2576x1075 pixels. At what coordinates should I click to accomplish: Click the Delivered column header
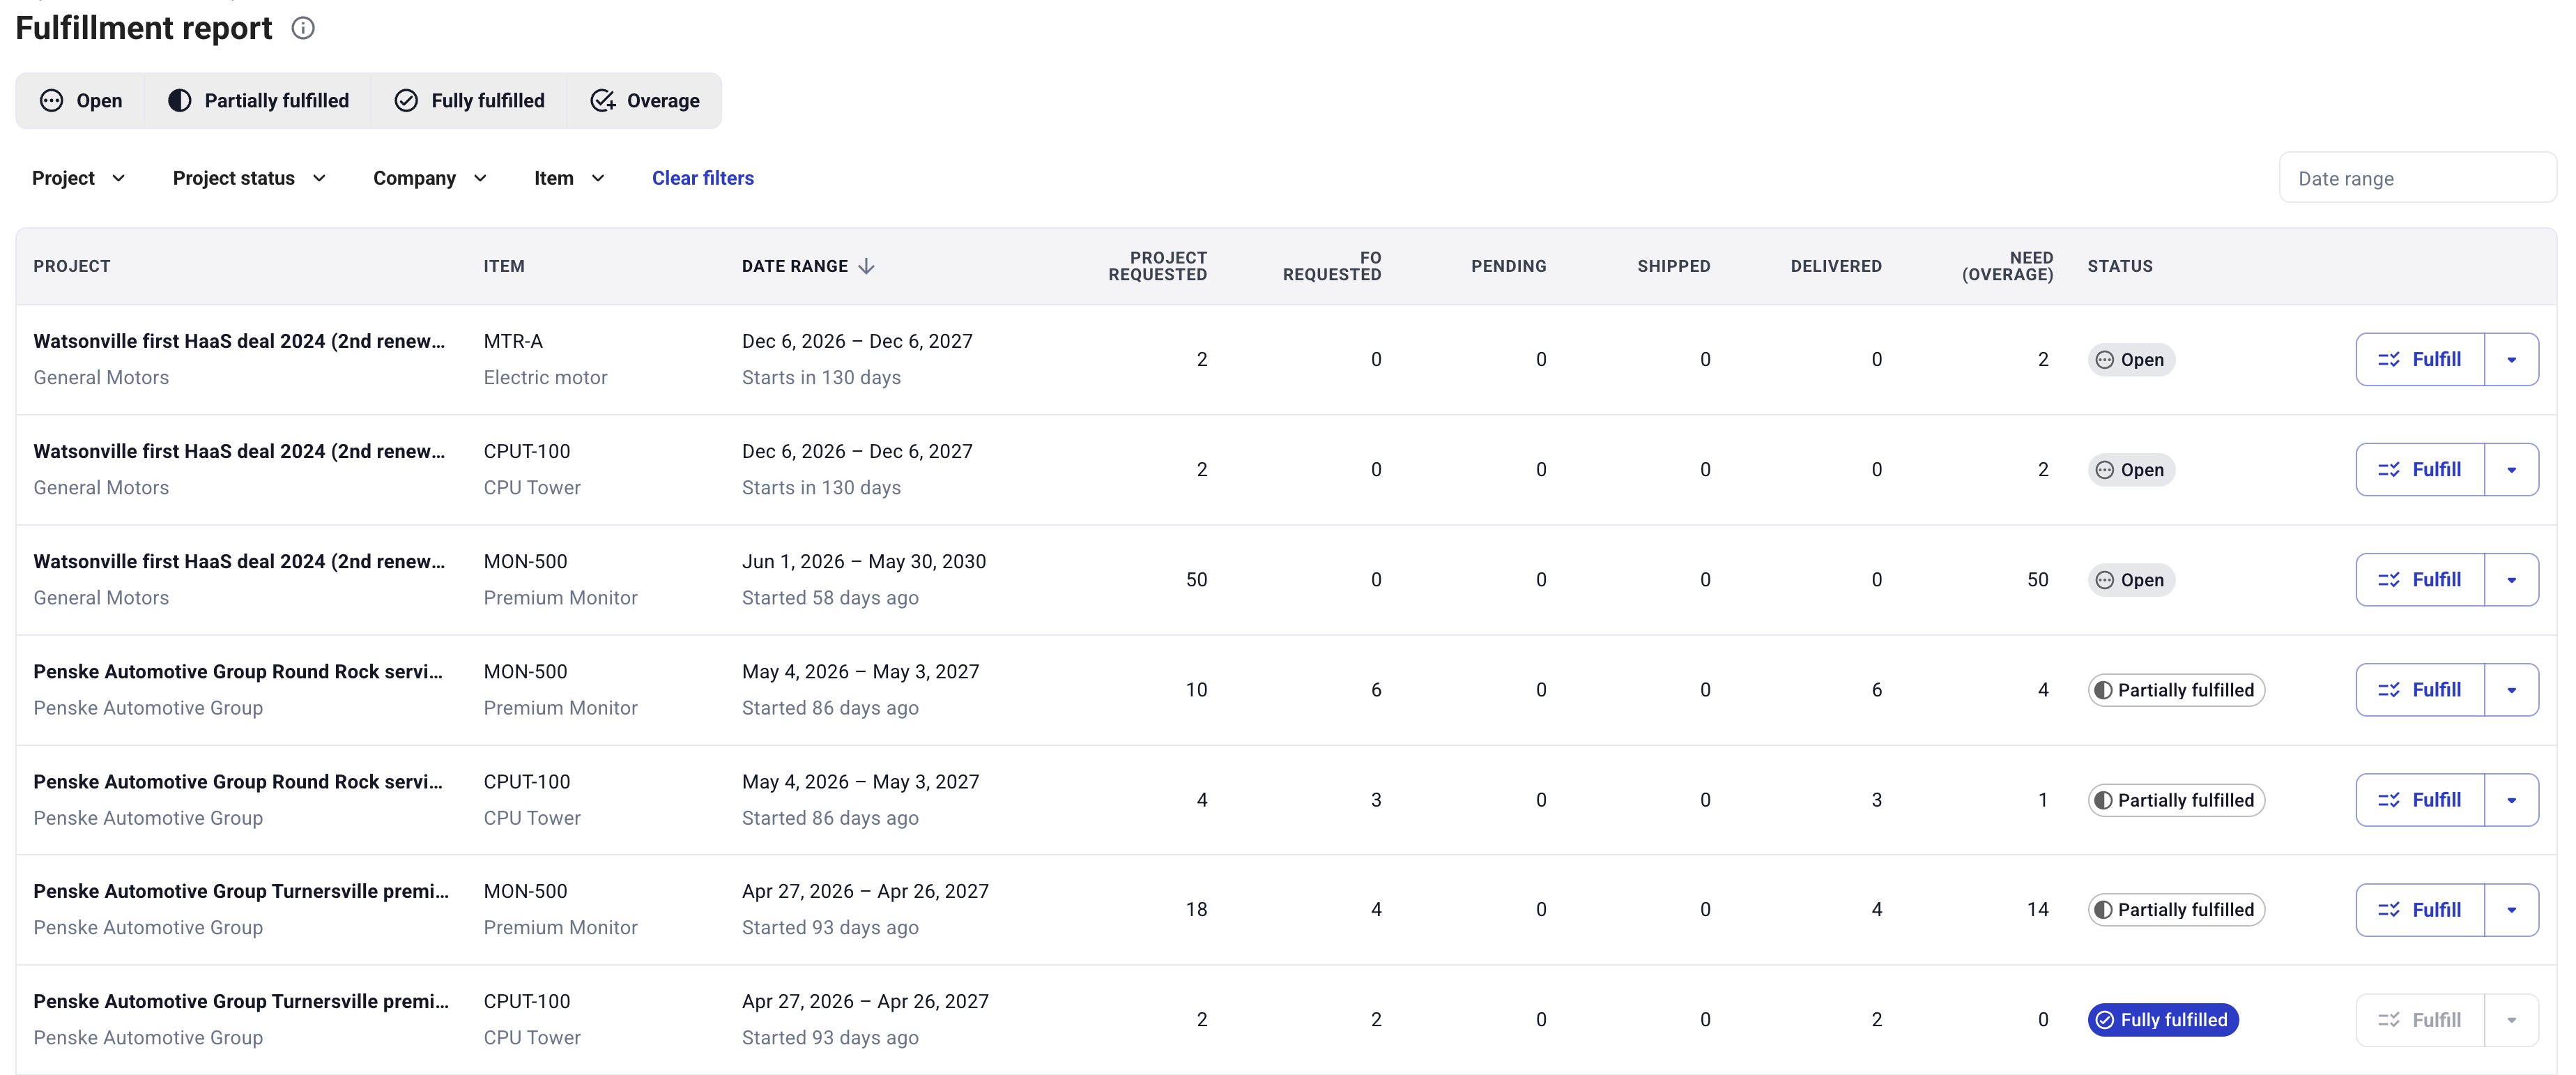click(1836, 266)
